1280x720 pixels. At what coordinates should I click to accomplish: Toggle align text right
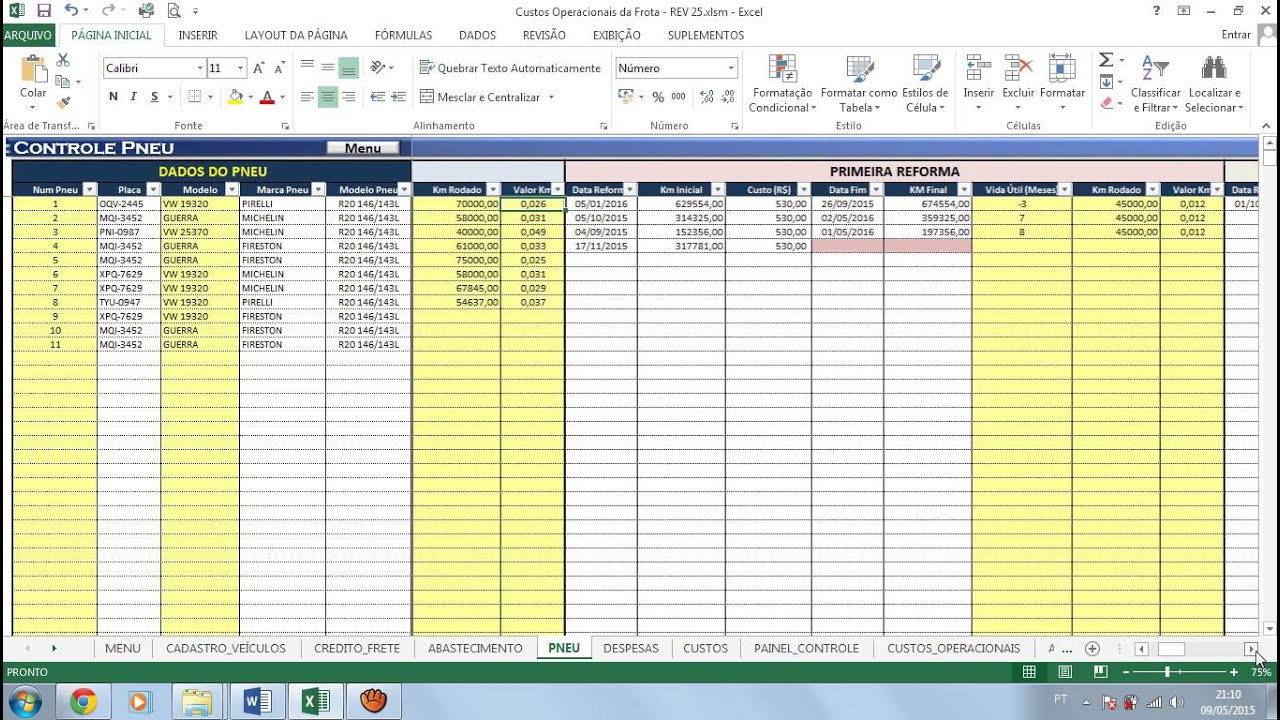click(x=348, y=97)
